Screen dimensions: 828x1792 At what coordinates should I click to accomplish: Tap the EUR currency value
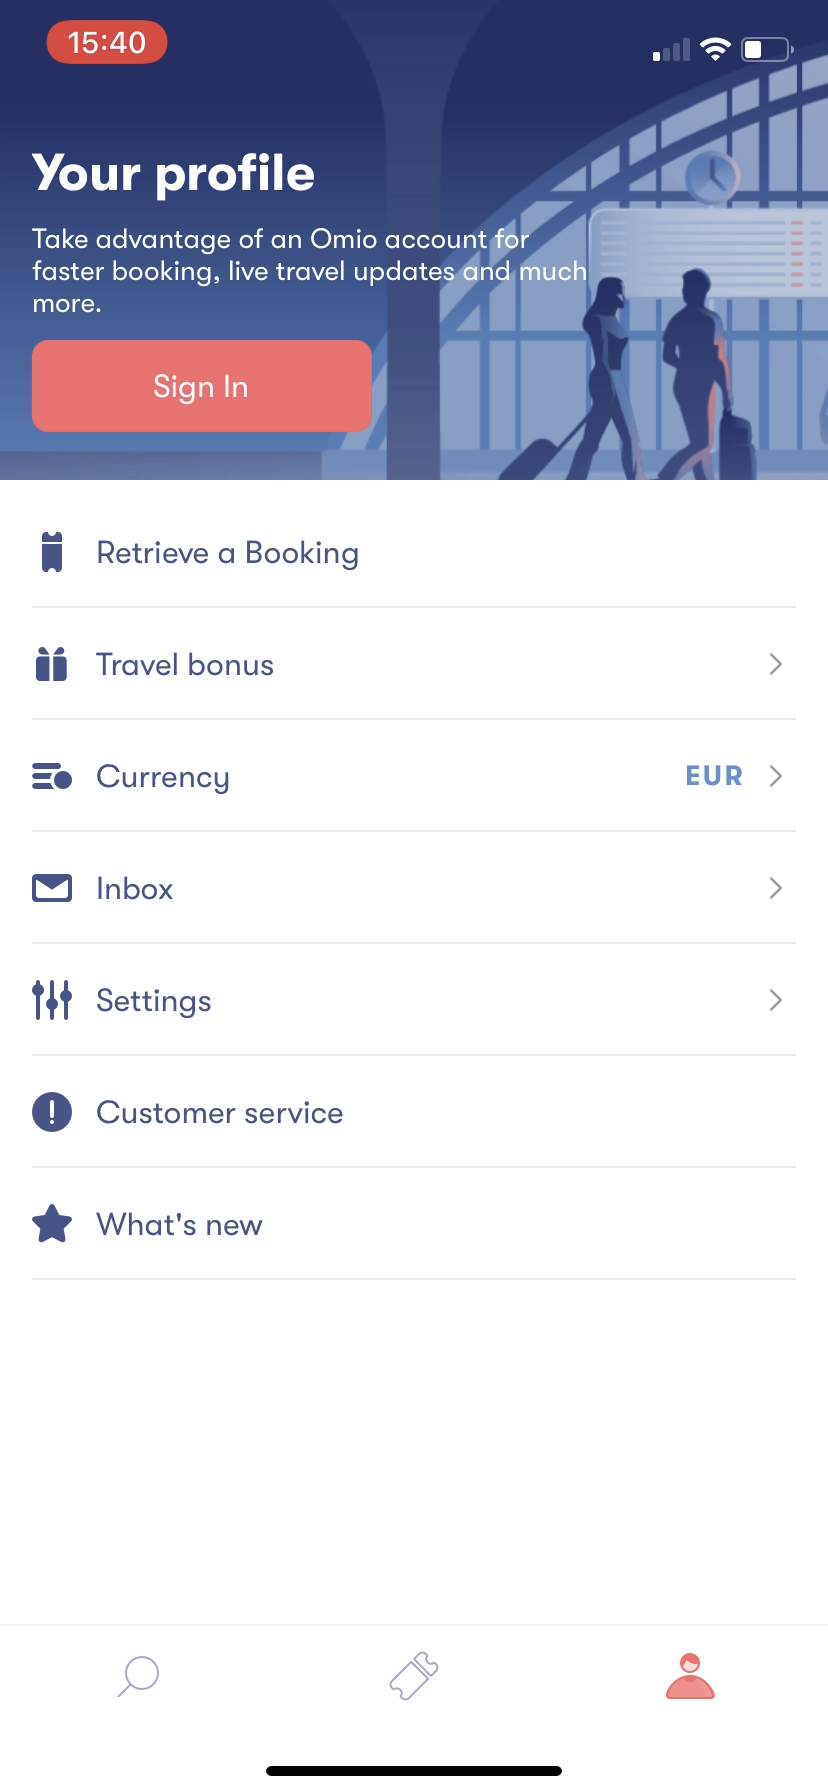pyautogui.click(x=714, y=776)
